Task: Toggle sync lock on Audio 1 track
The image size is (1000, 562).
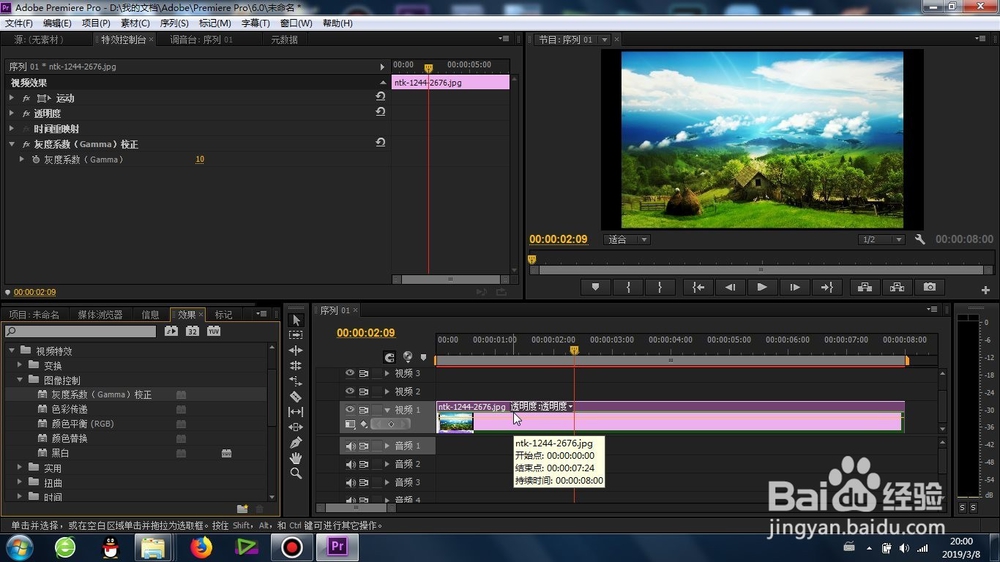Action: [364, 446]
